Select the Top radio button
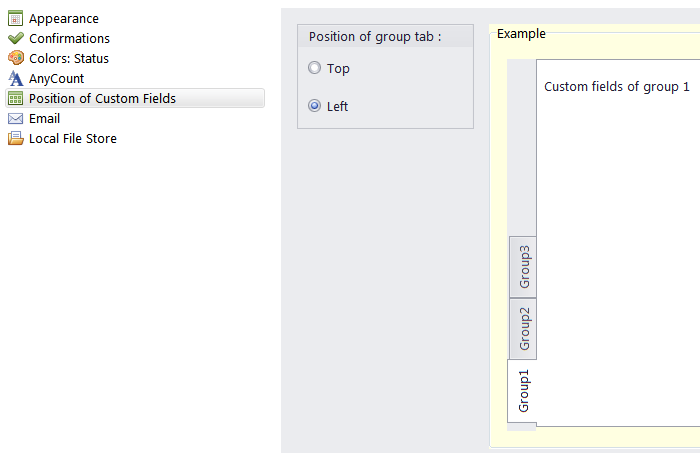Screen dimensions: 700x453 point(314,68)
